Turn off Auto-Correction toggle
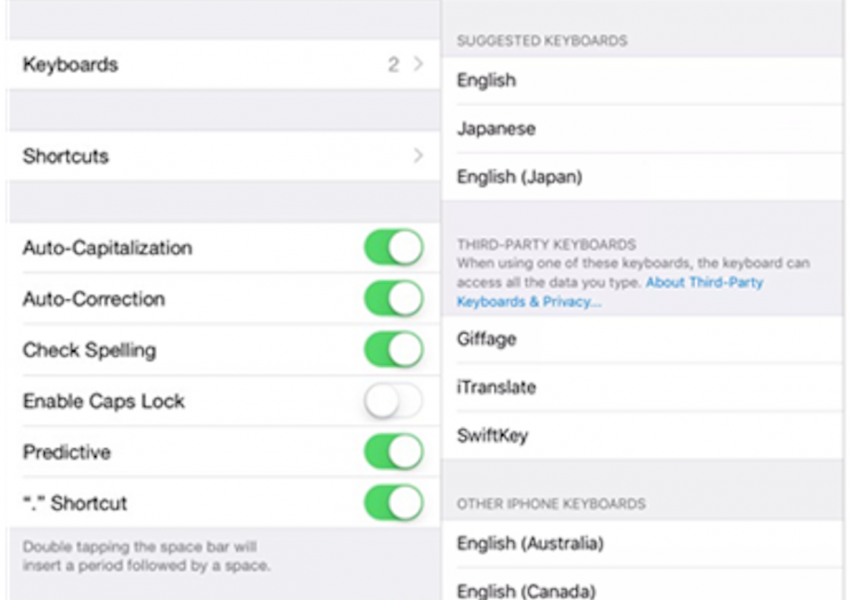The height and width of the screenshot is (600, 850). (393, 299)
